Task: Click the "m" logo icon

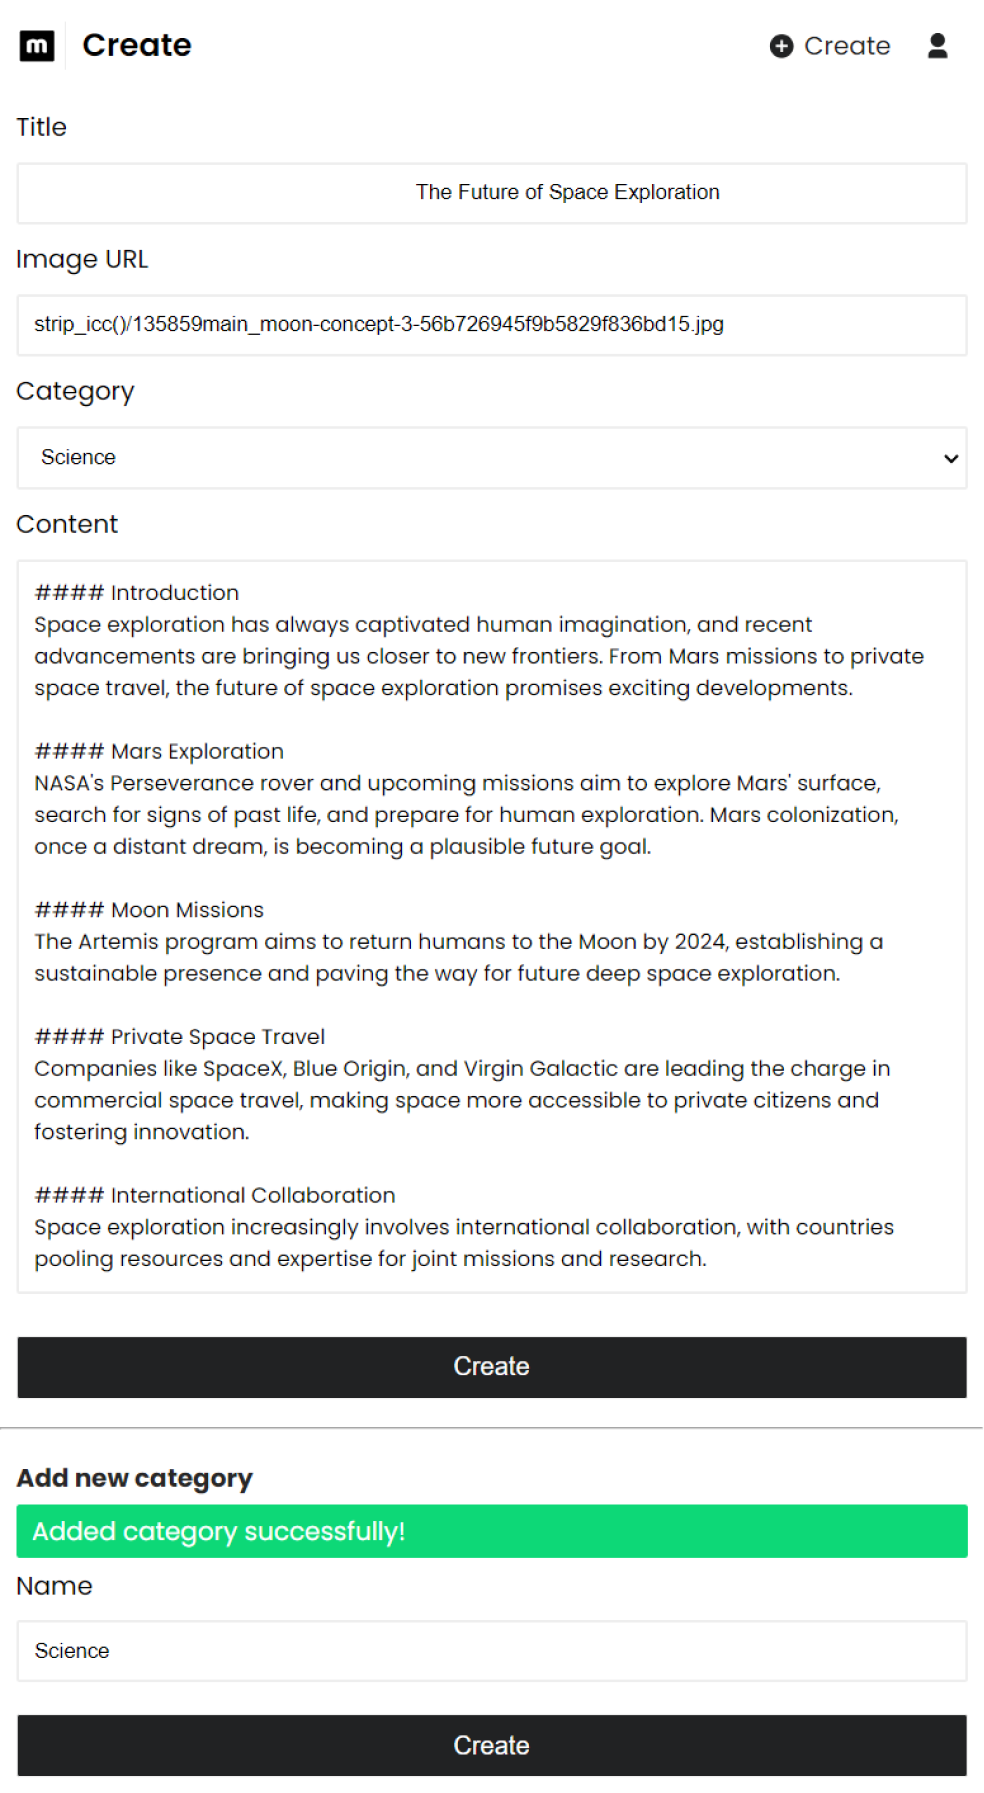Action: [37, 46]
